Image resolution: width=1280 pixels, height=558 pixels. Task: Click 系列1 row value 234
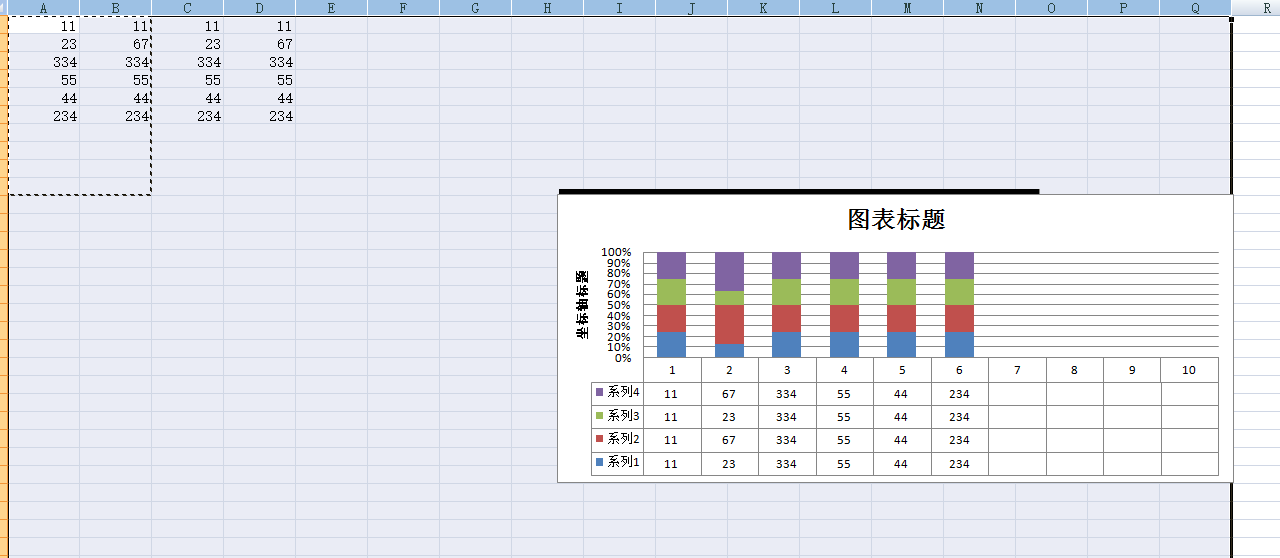[959, 464]
